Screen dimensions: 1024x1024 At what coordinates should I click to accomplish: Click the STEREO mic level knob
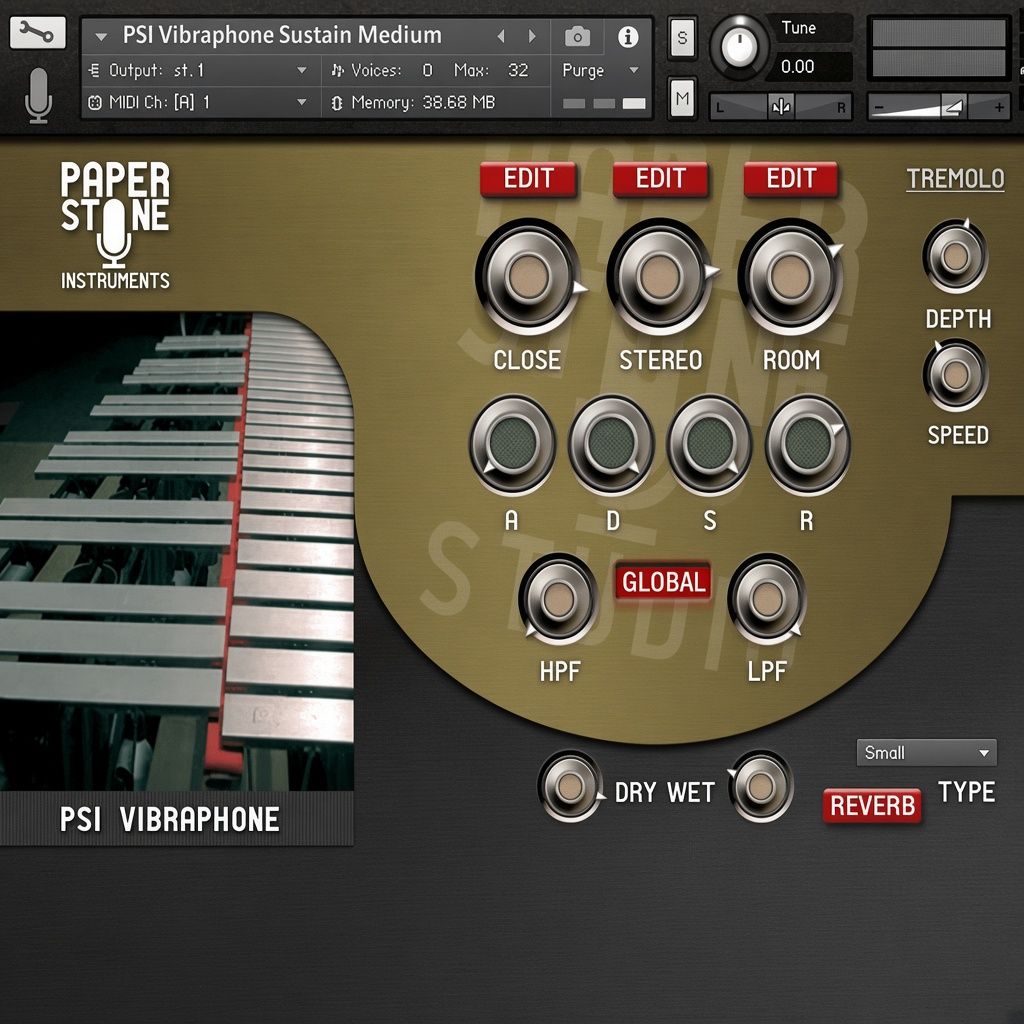pyautogui.click(x=660, y=277)
